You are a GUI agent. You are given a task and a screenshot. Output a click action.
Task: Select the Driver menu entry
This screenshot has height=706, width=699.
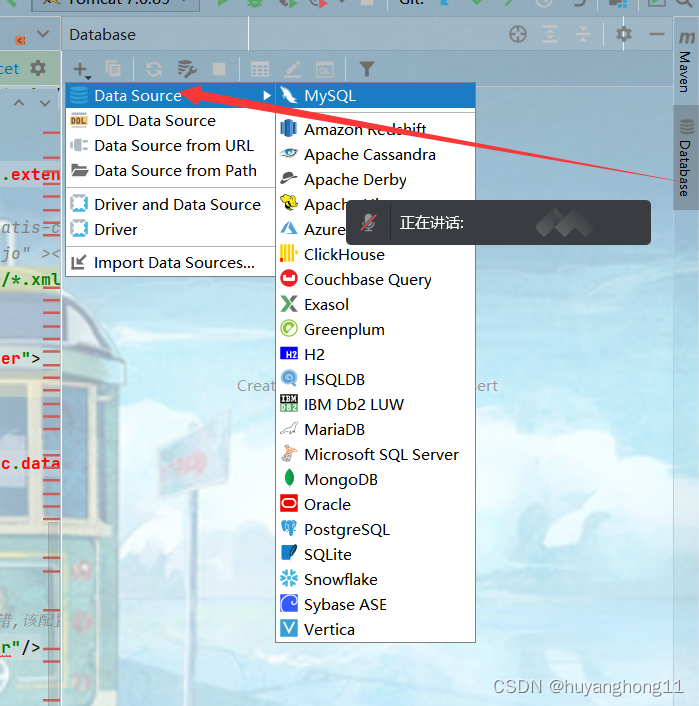(x=170, y=230)
